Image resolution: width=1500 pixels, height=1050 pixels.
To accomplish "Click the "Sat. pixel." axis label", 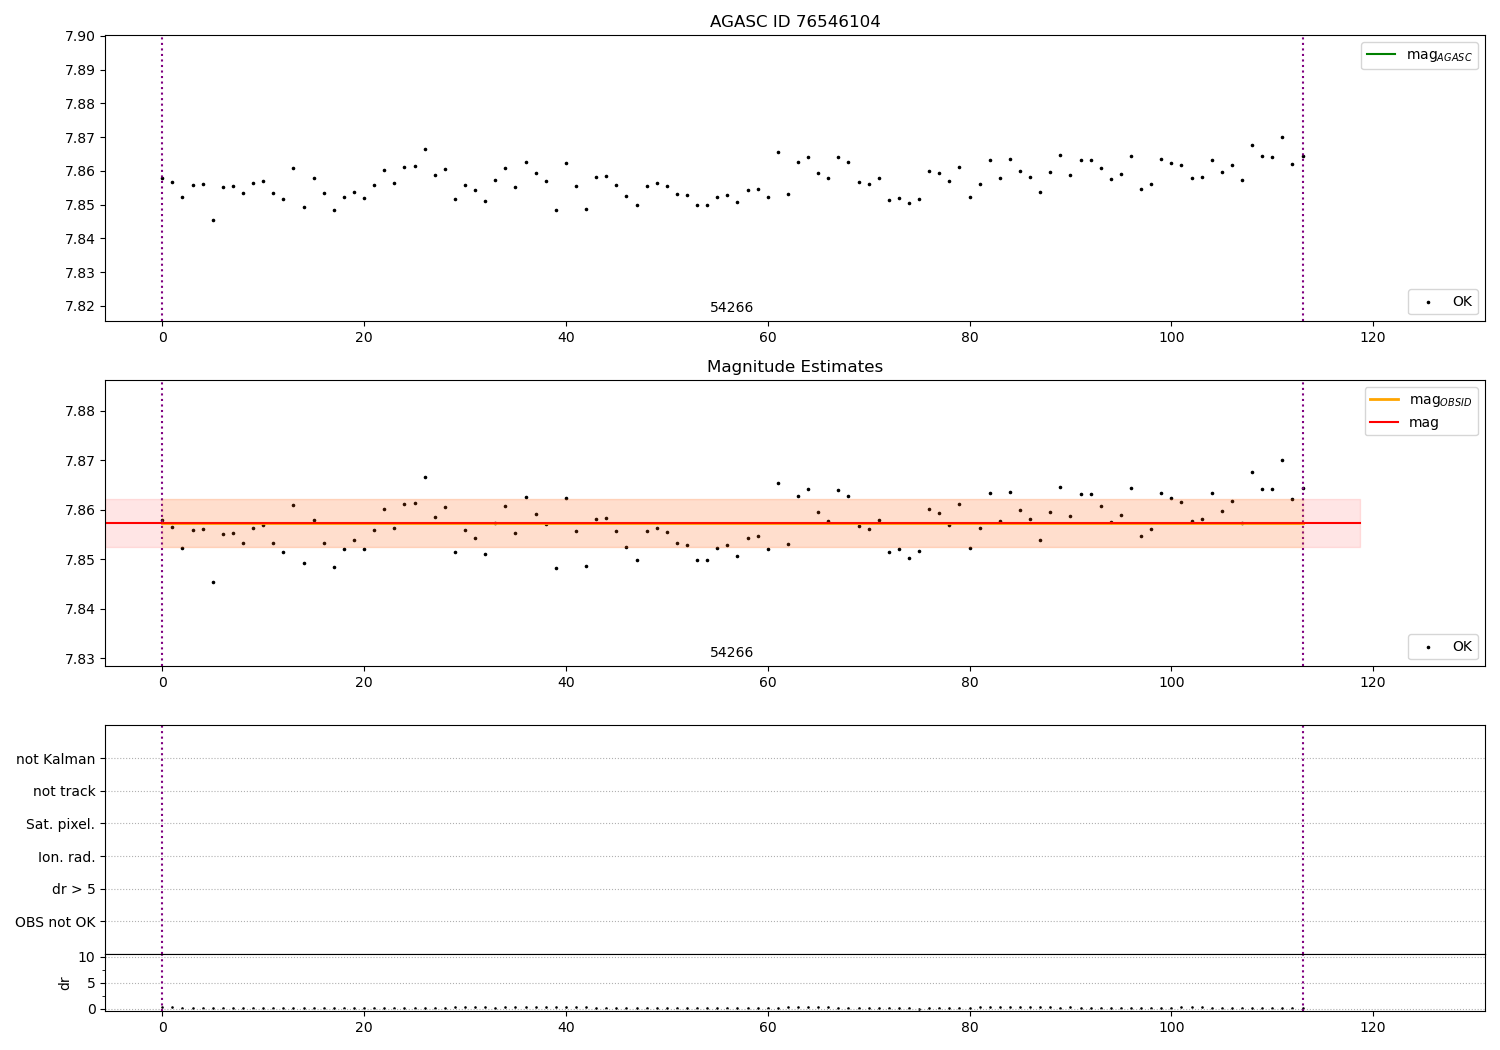I will [61, 824].
